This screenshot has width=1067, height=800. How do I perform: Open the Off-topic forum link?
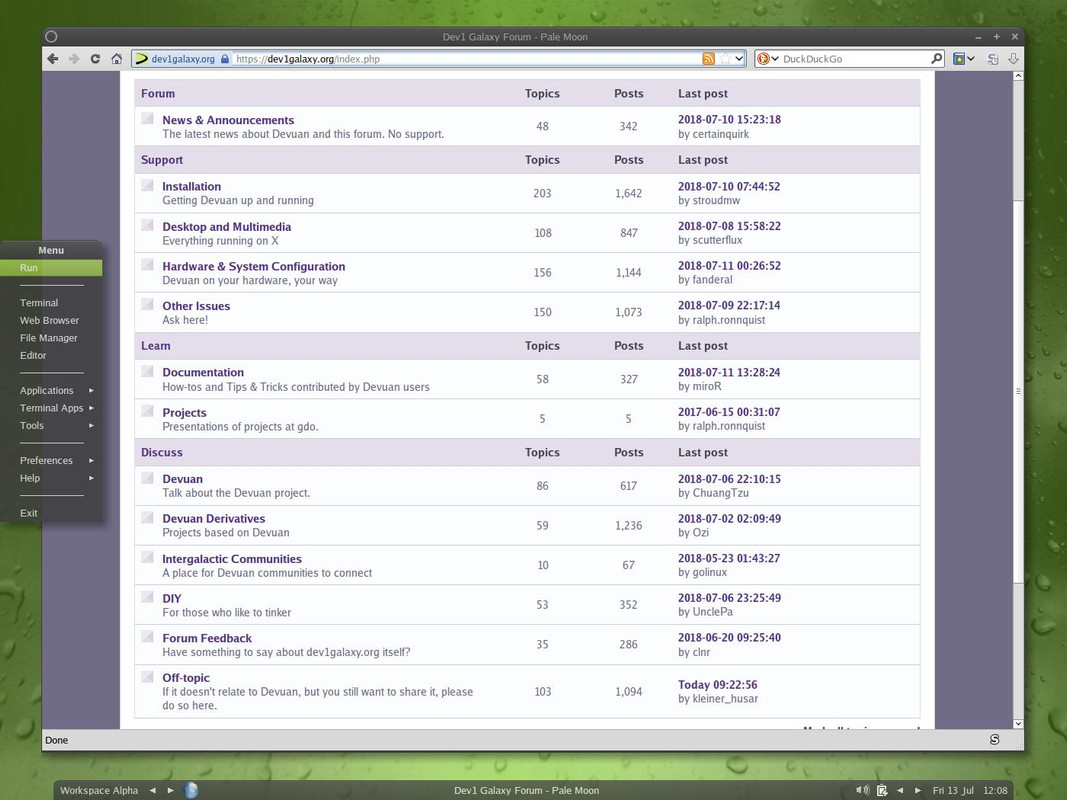tap(186, 678)
